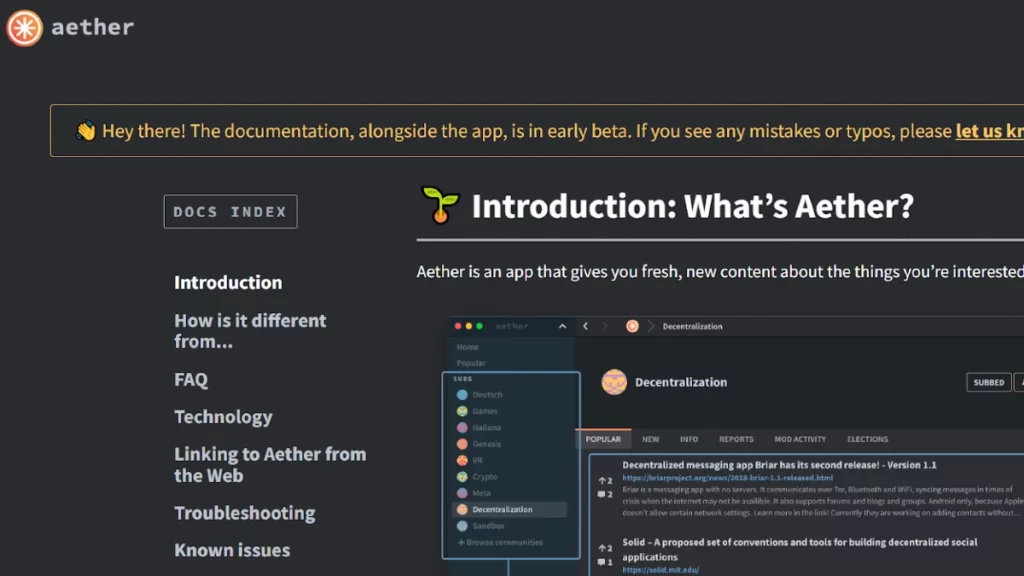Click the Genesis community icon
1024x576 pixels.
coord(462,443)
